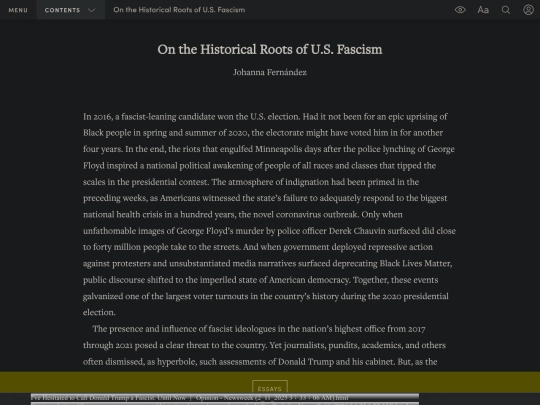The height and width of the screenshot is (405, 540).
Task: Click the essay heading 'On the Historical Roots of U.S. Fascism'
Action: pos(270,49)
